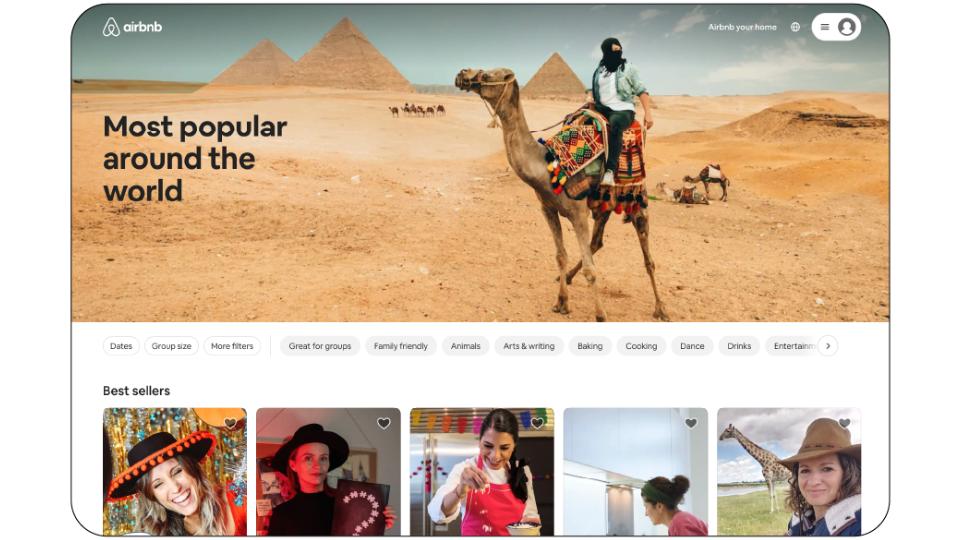960x540 pixels.
Task: Open the hamburger menu icon
Action: pyautogui.click(x=825, y=27)
